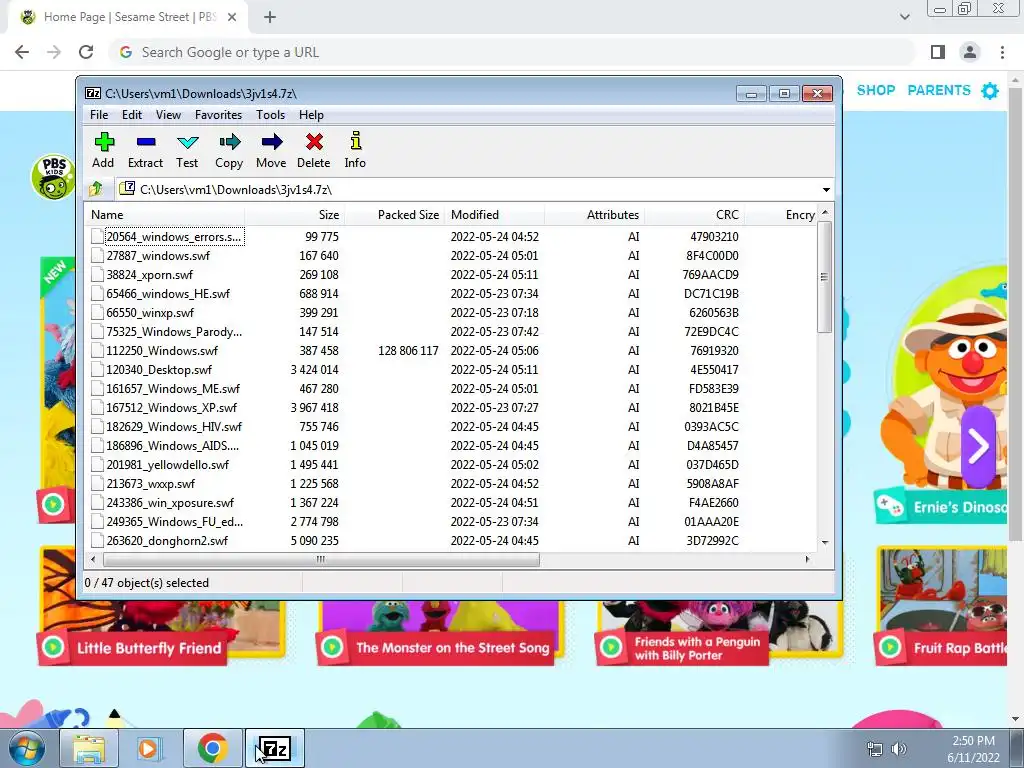Click the volume speaker tray icon

pos(899,749)
